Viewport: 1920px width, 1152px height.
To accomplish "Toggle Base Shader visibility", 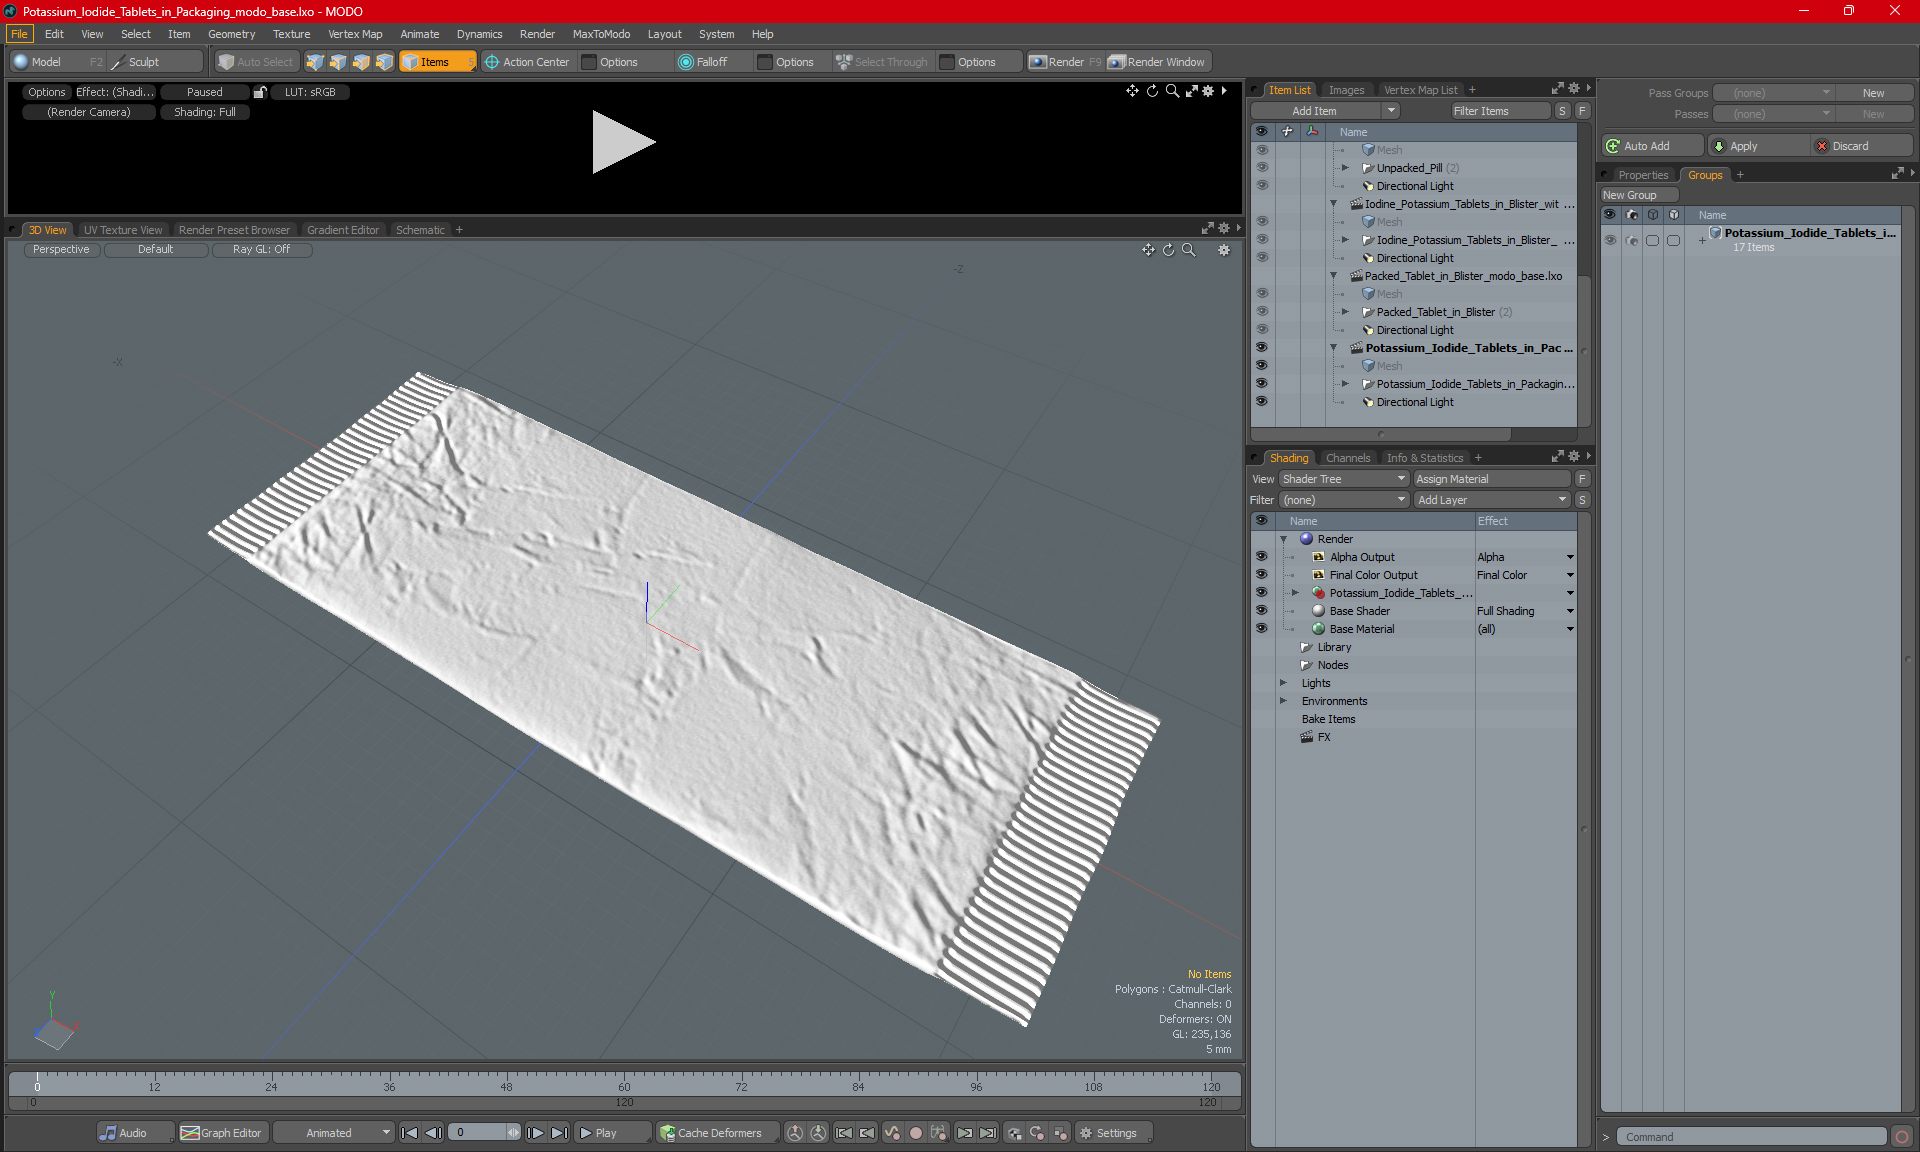I will (x=1261, y=611).
